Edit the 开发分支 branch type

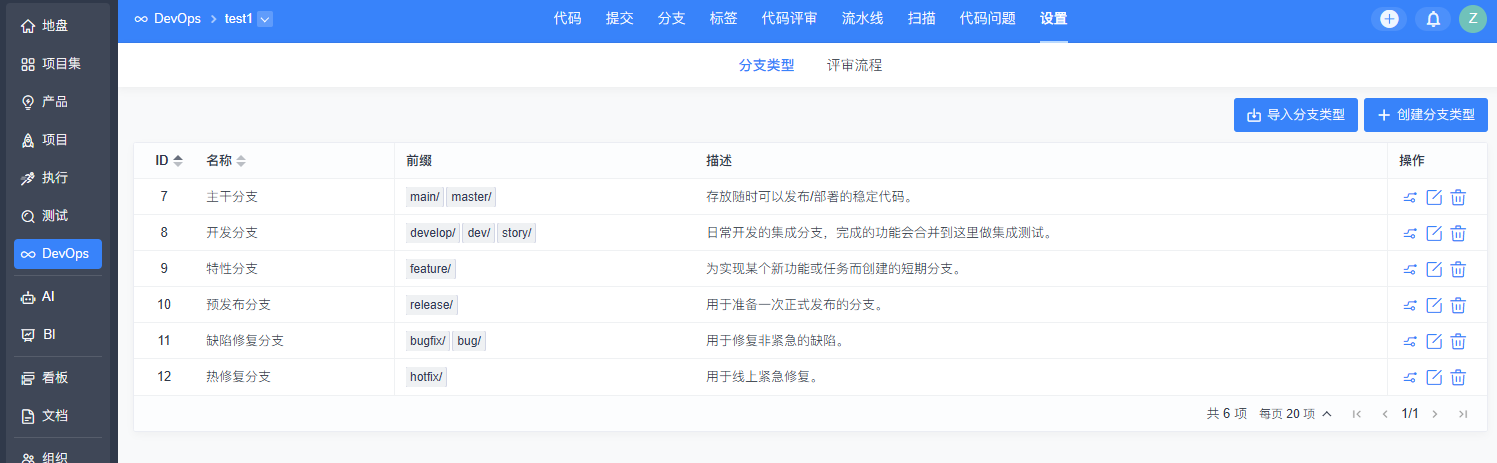1434,233
